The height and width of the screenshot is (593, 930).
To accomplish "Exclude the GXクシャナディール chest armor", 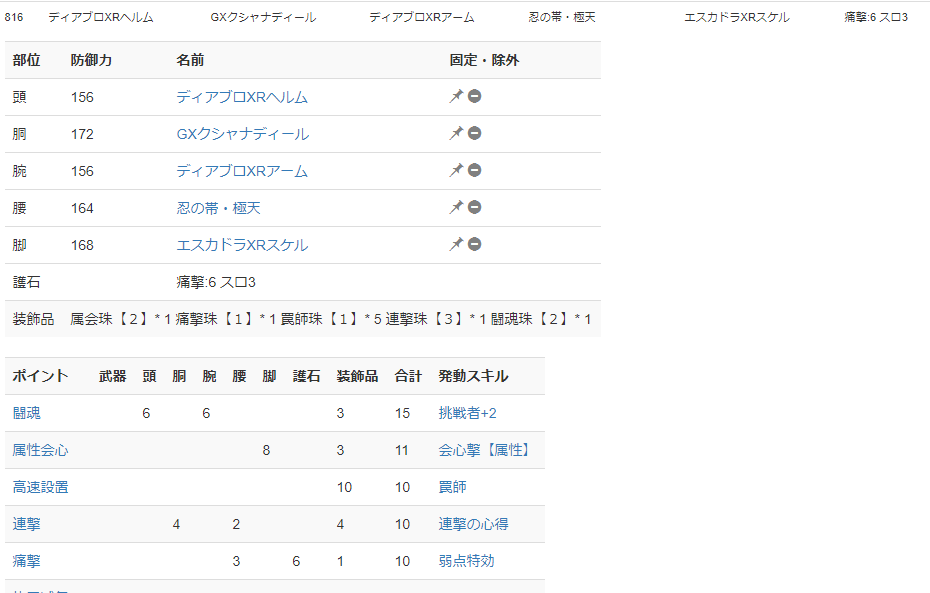I will click(x=474, y=133).
